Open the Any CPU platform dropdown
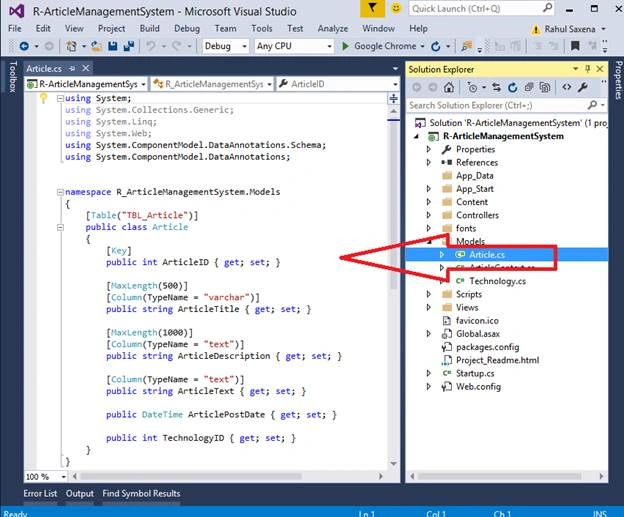624x517 pixels. click(x=294, y=46)
